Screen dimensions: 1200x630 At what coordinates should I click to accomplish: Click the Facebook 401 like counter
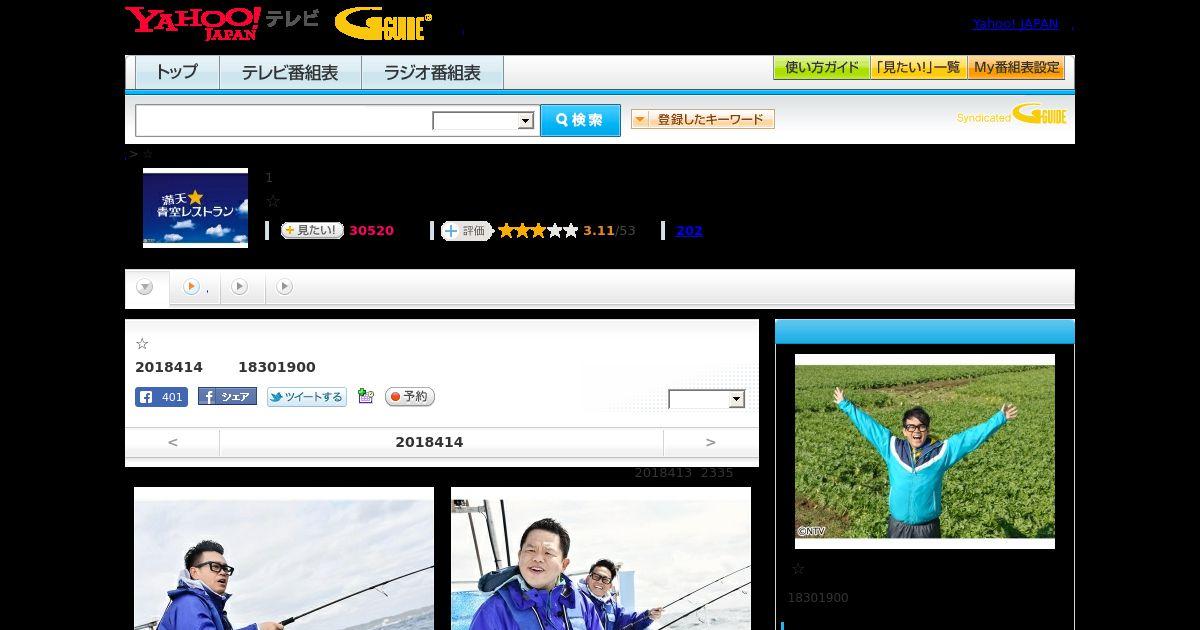[161, 397]
